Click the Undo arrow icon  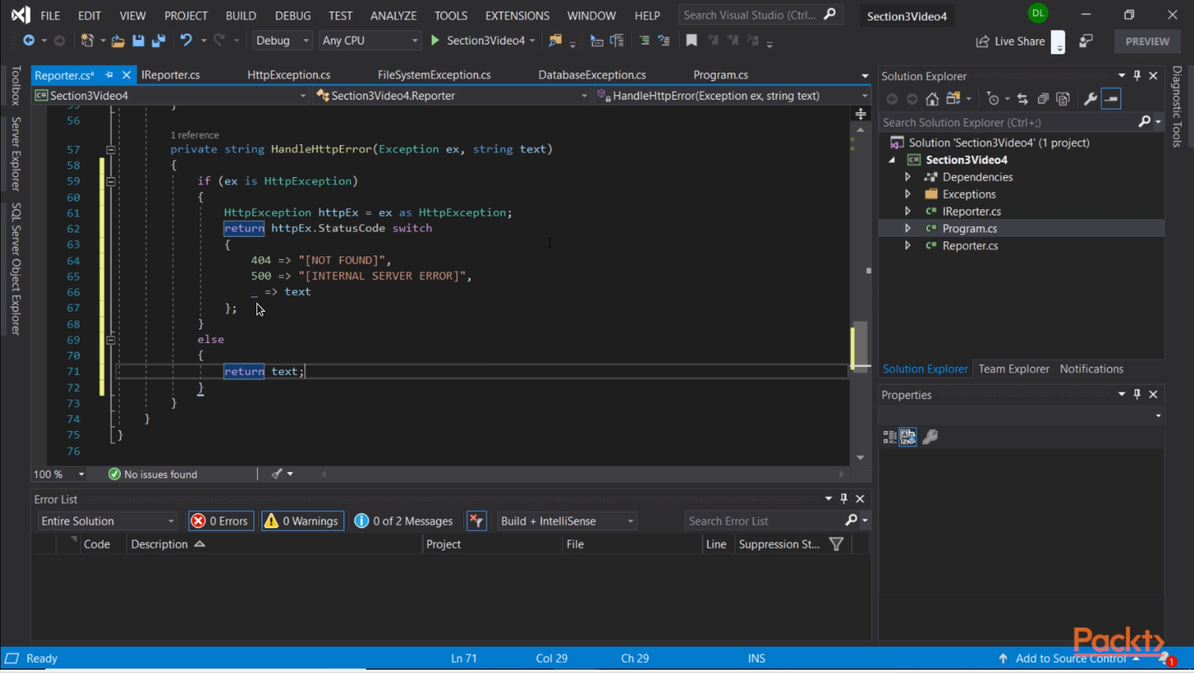point(186,41)
